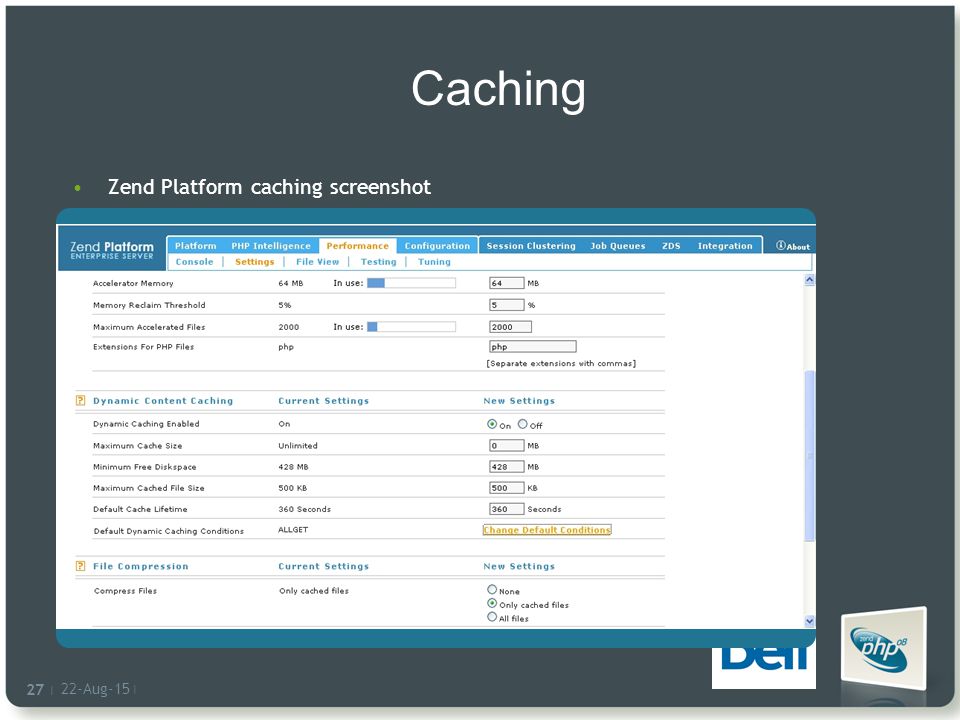Click the File Compression heading
Image resolution: width=960 pixels, height=720 pixels.
(140, 566)
